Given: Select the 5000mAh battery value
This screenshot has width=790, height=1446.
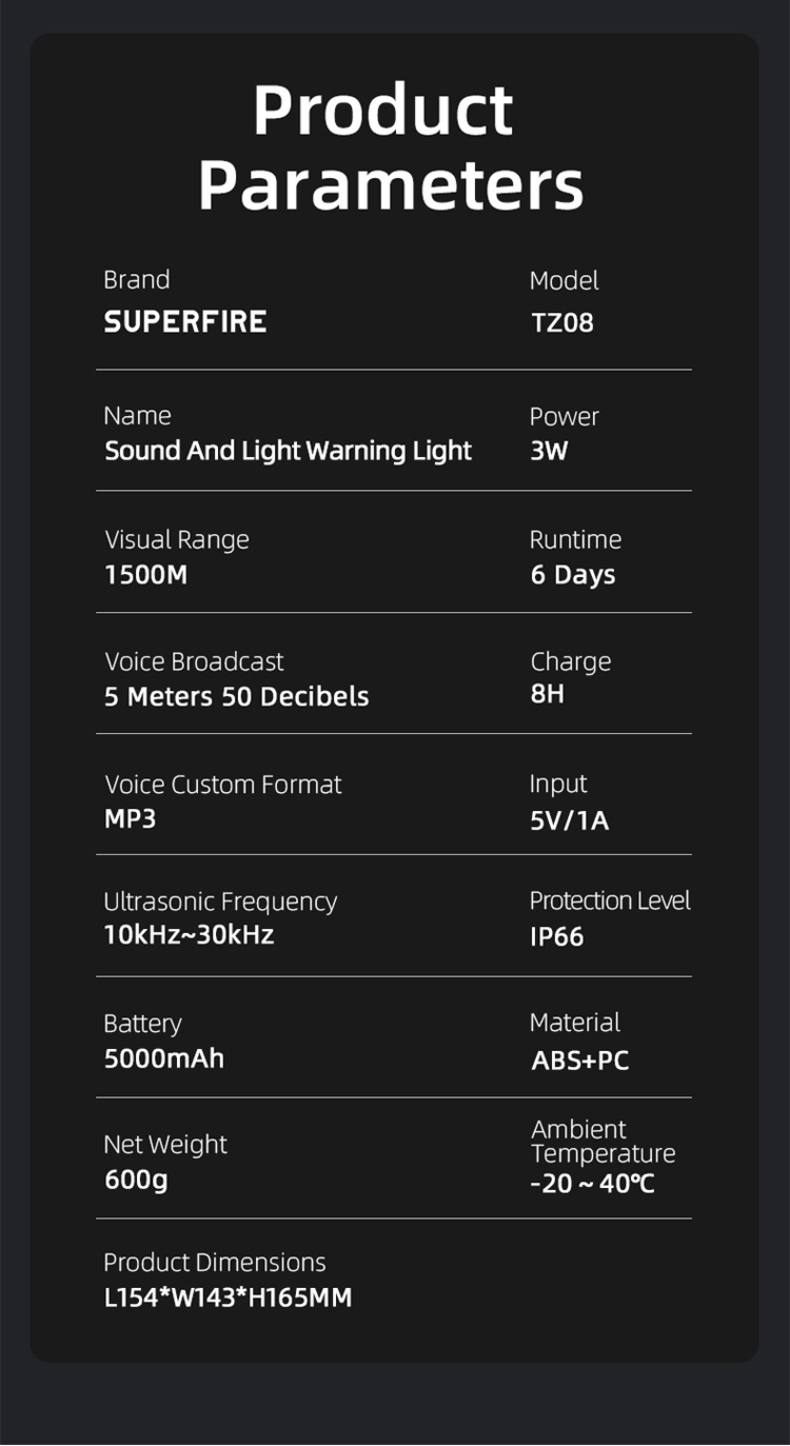Looking at the screenshot, I should click(x=164, y=1058).
